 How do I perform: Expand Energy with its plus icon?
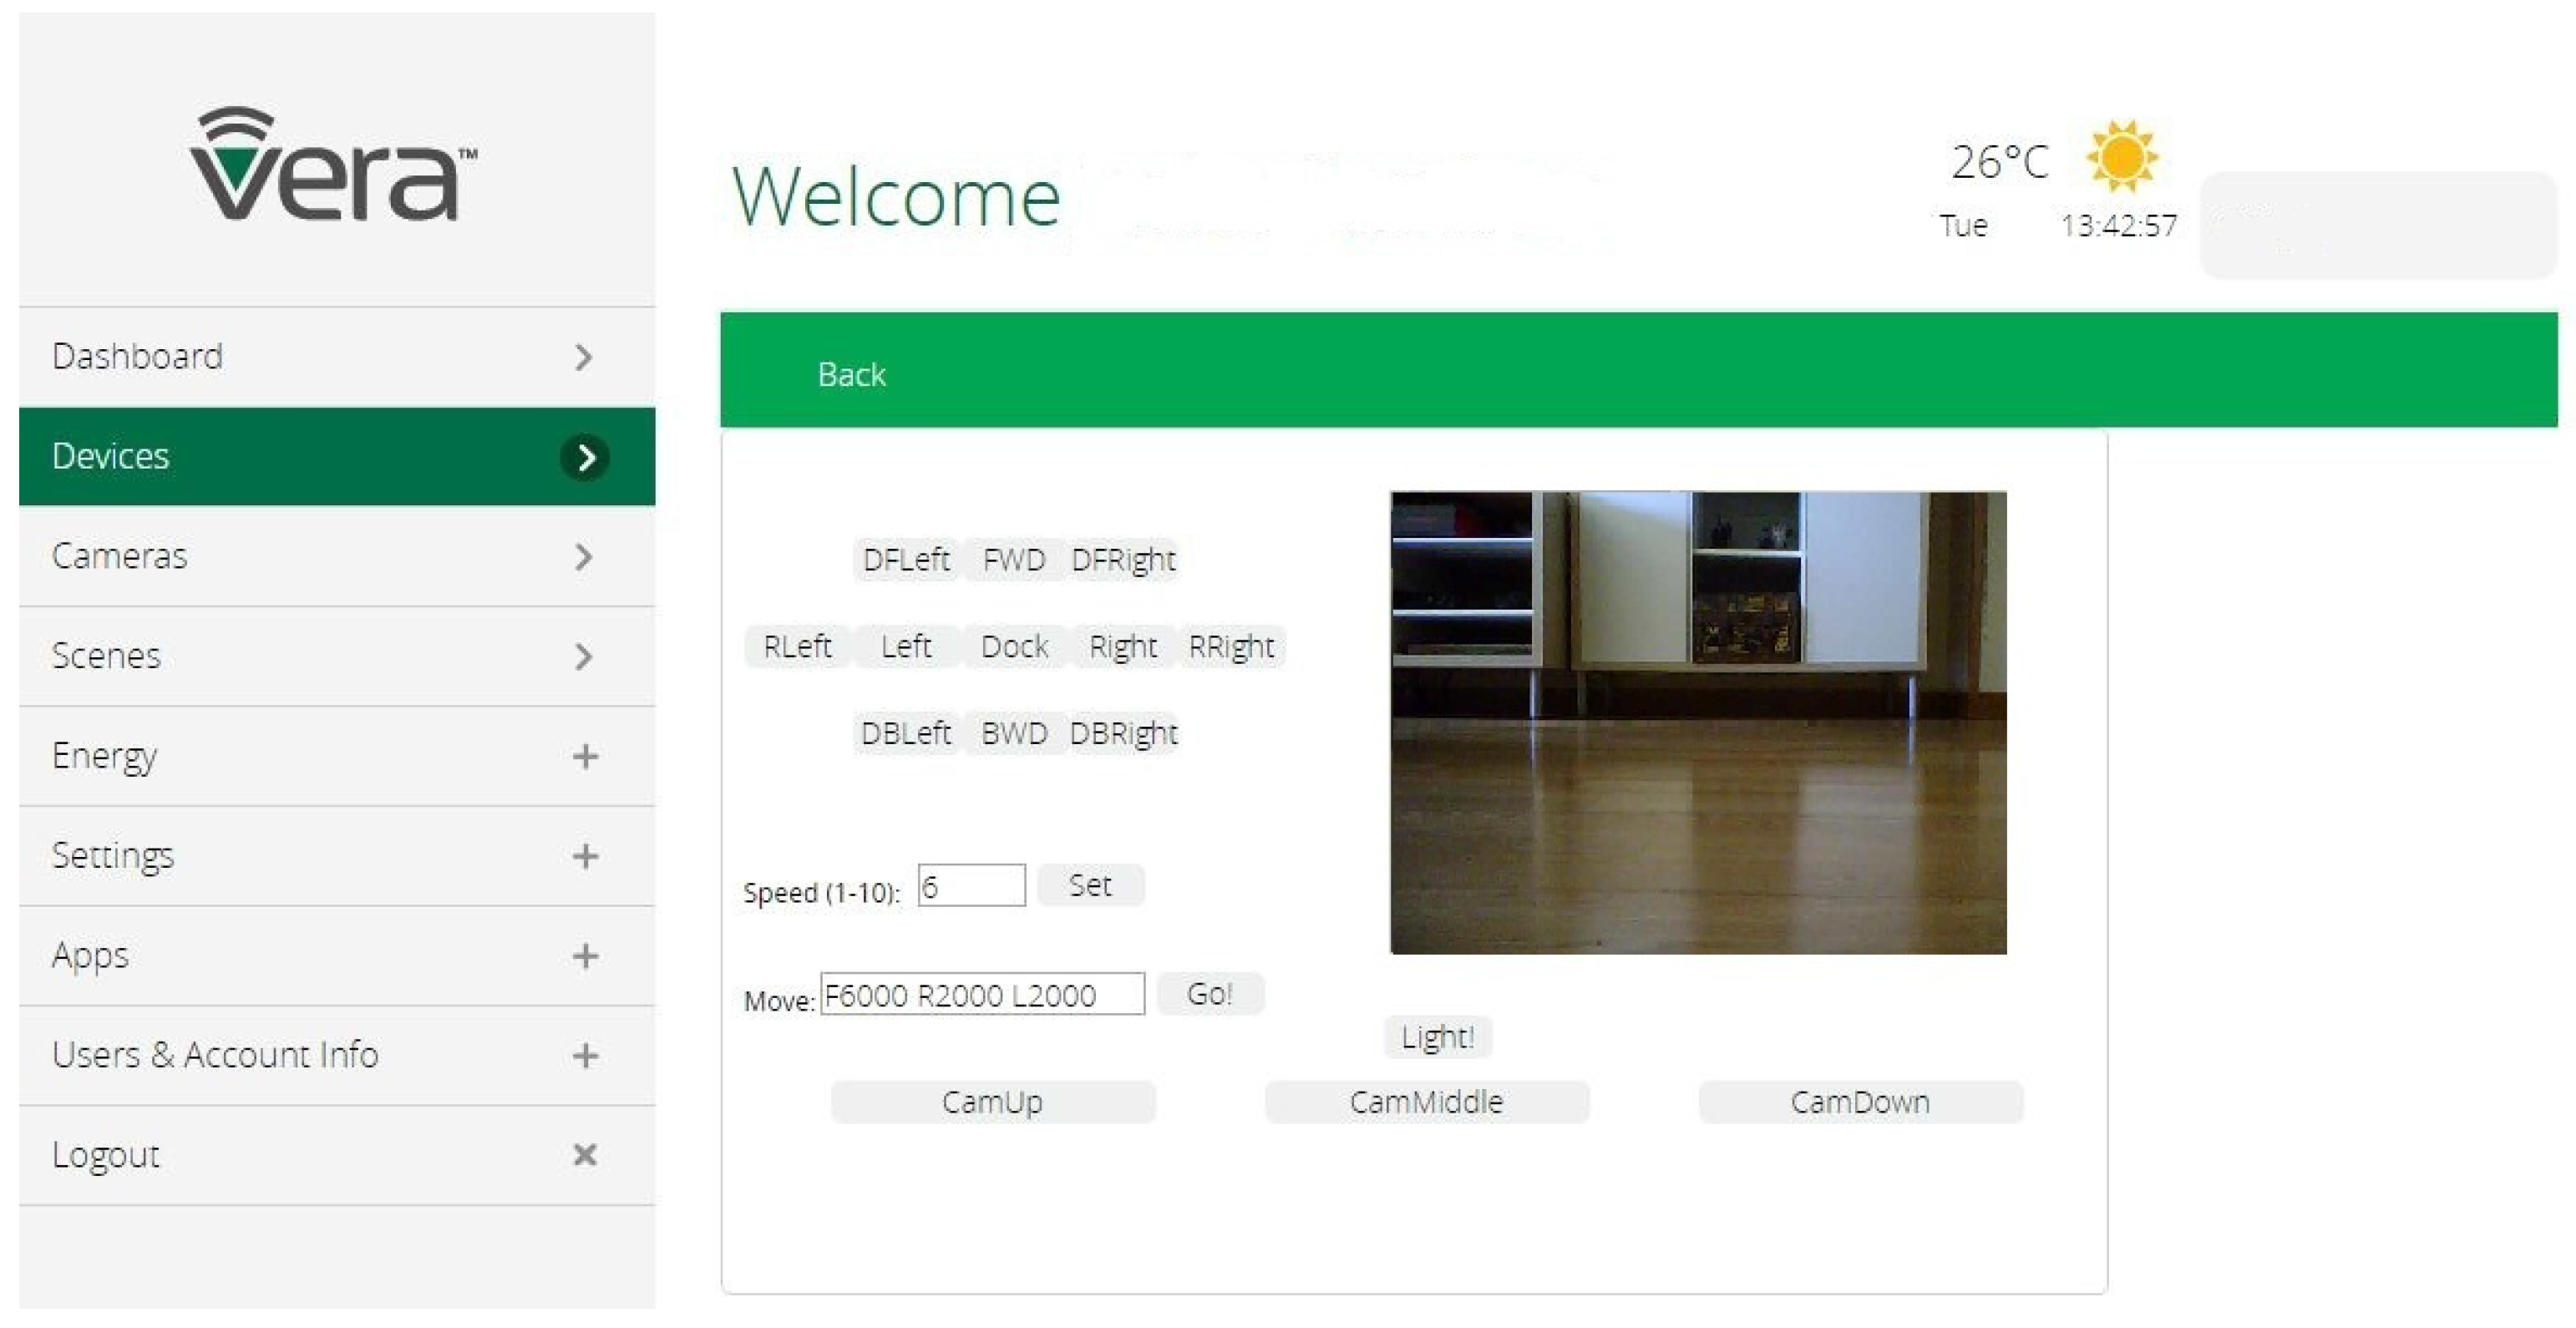585,756
